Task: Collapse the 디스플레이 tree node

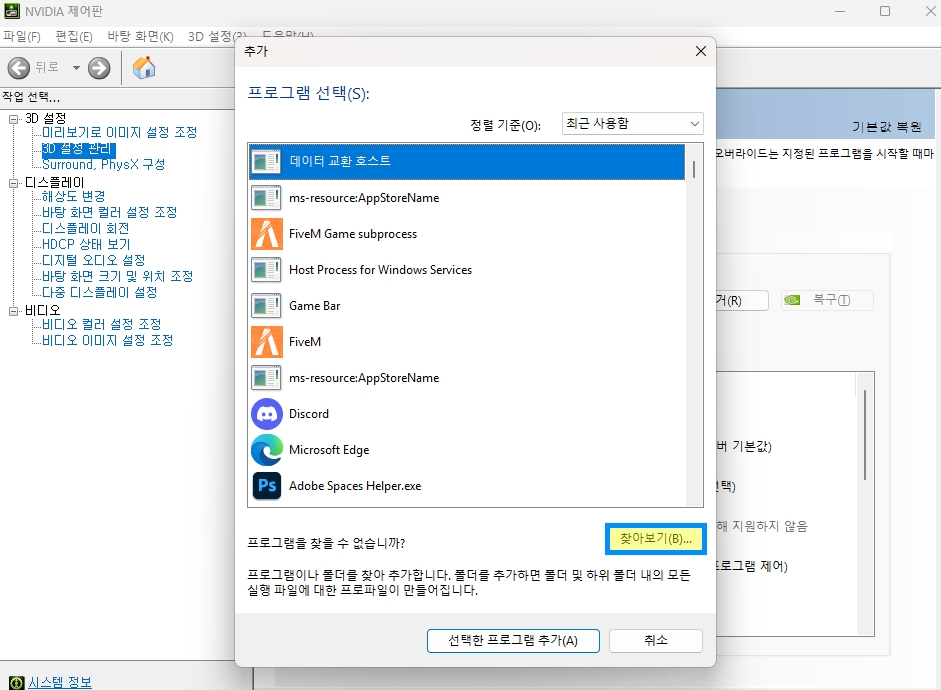Action: click(x=14, y=183)
